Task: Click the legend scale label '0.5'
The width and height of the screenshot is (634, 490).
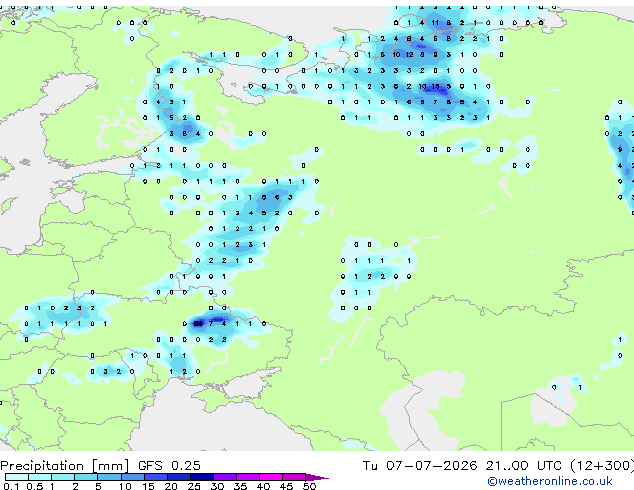Action: (35, 486)
